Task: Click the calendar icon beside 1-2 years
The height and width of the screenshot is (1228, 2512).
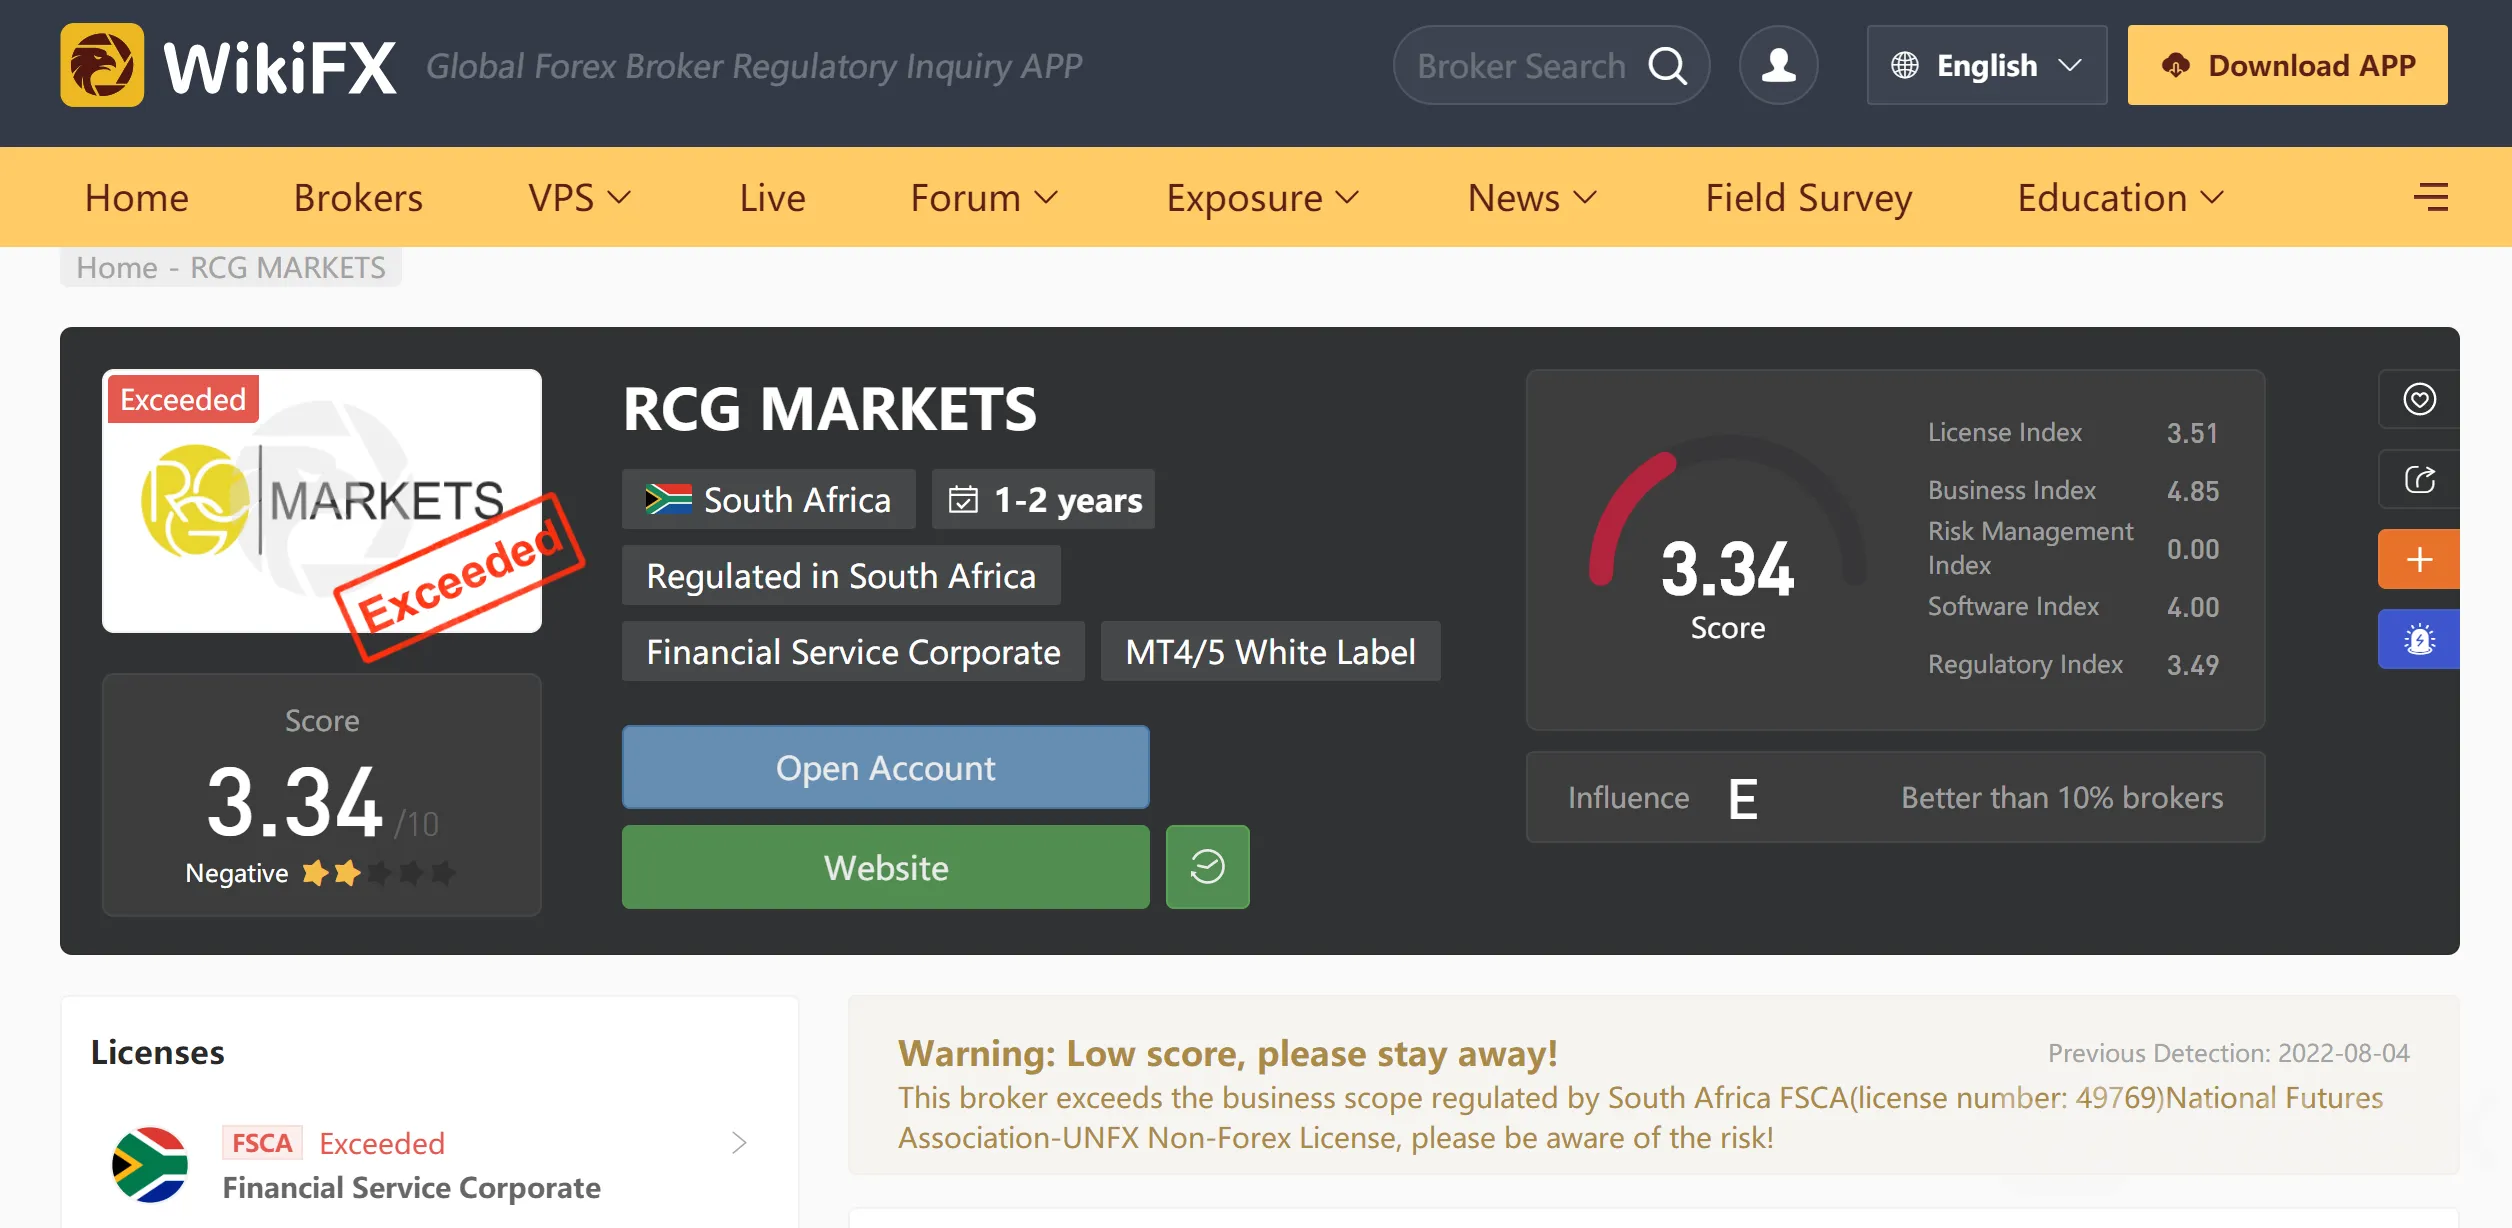Action: 963,499
